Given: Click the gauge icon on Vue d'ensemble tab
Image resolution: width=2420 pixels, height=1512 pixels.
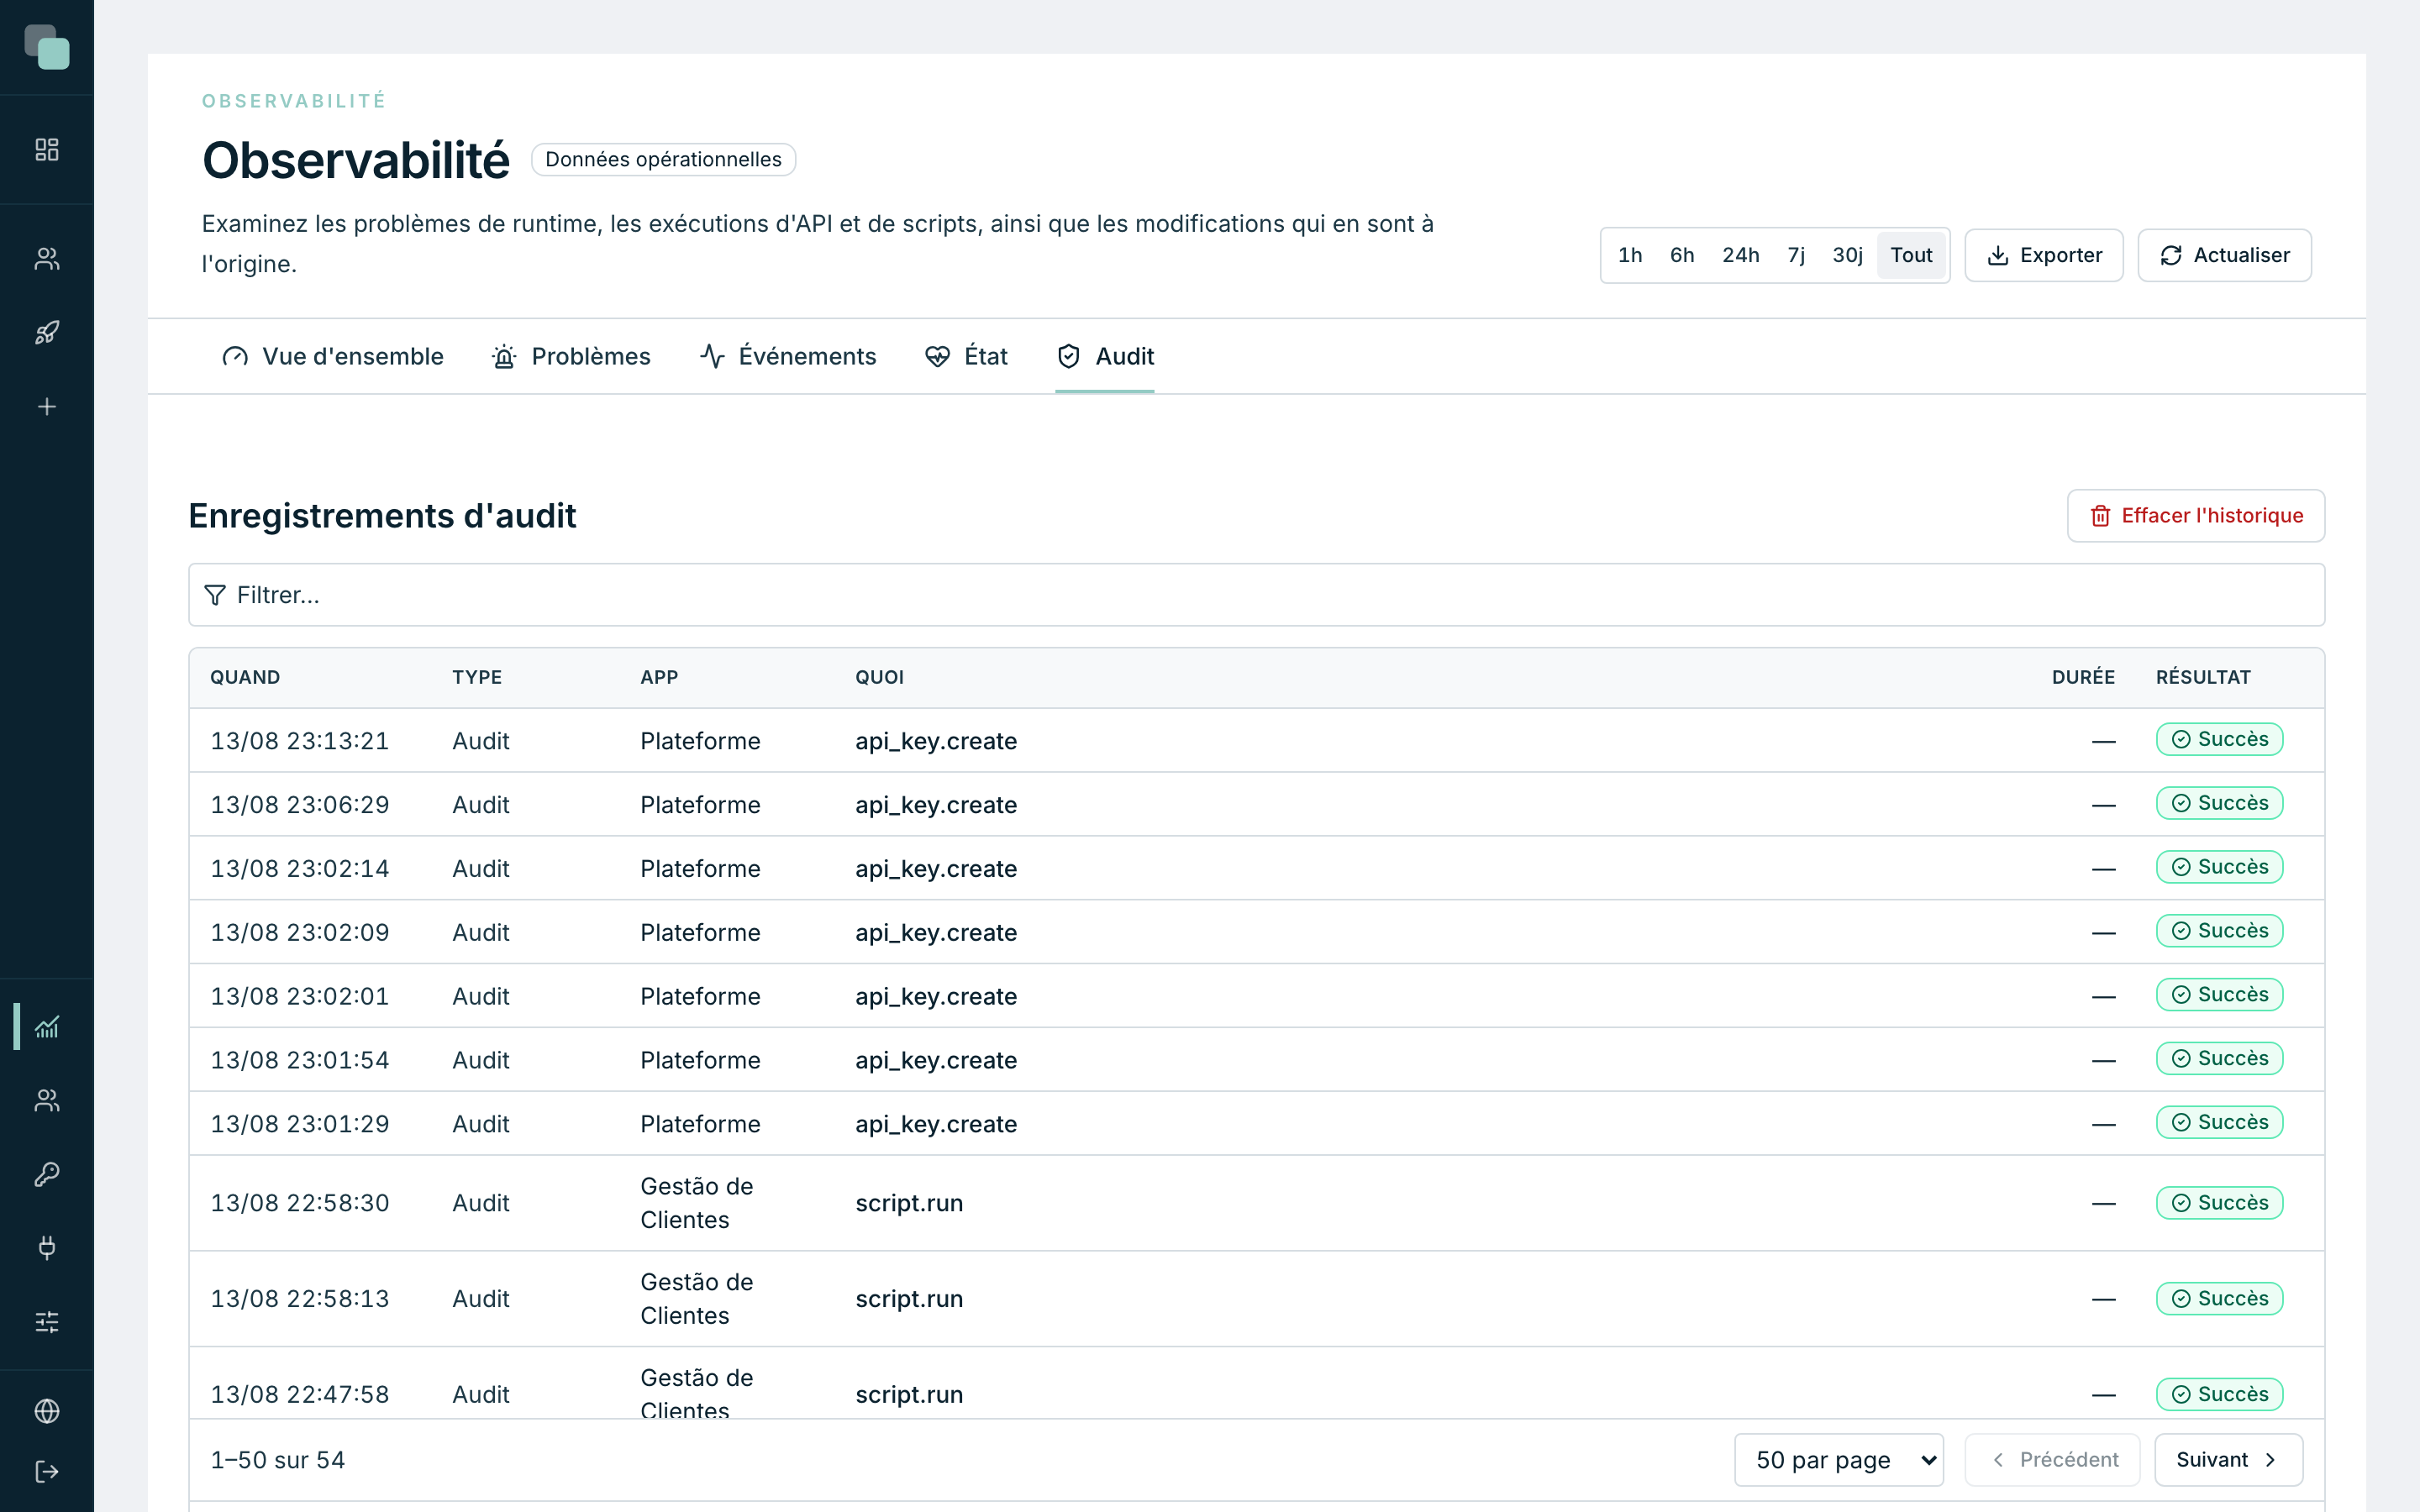Looking at the screenshot, I should (x=235, y=357).
